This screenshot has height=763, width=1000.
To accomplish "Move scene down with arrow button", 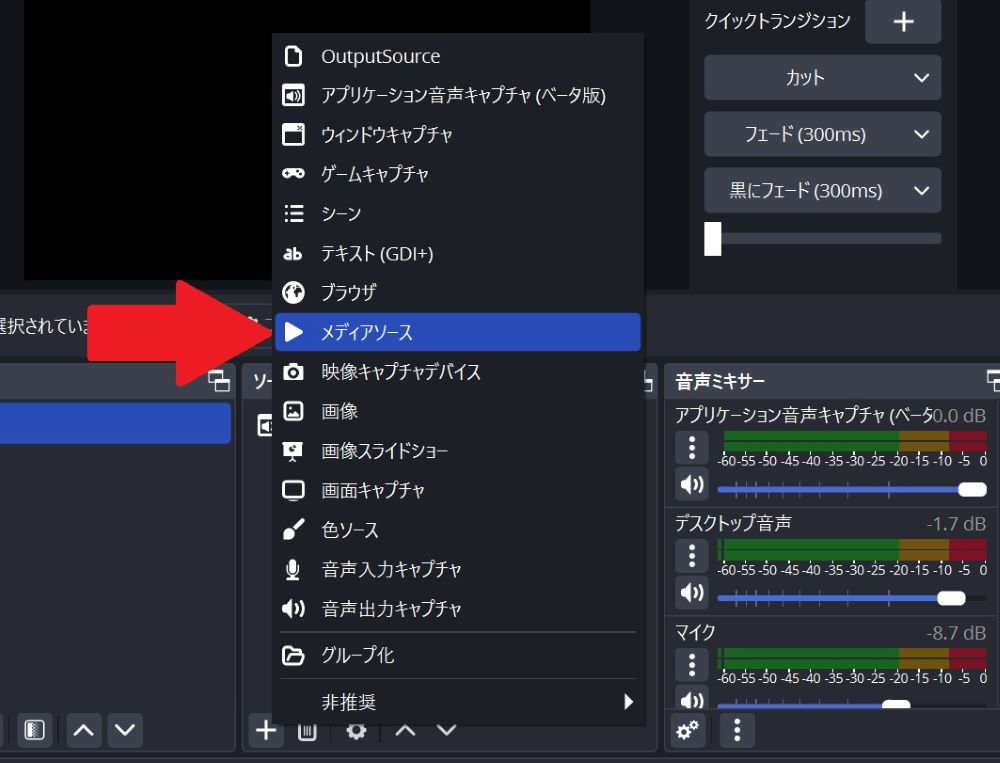I will (x=125, y=730).
